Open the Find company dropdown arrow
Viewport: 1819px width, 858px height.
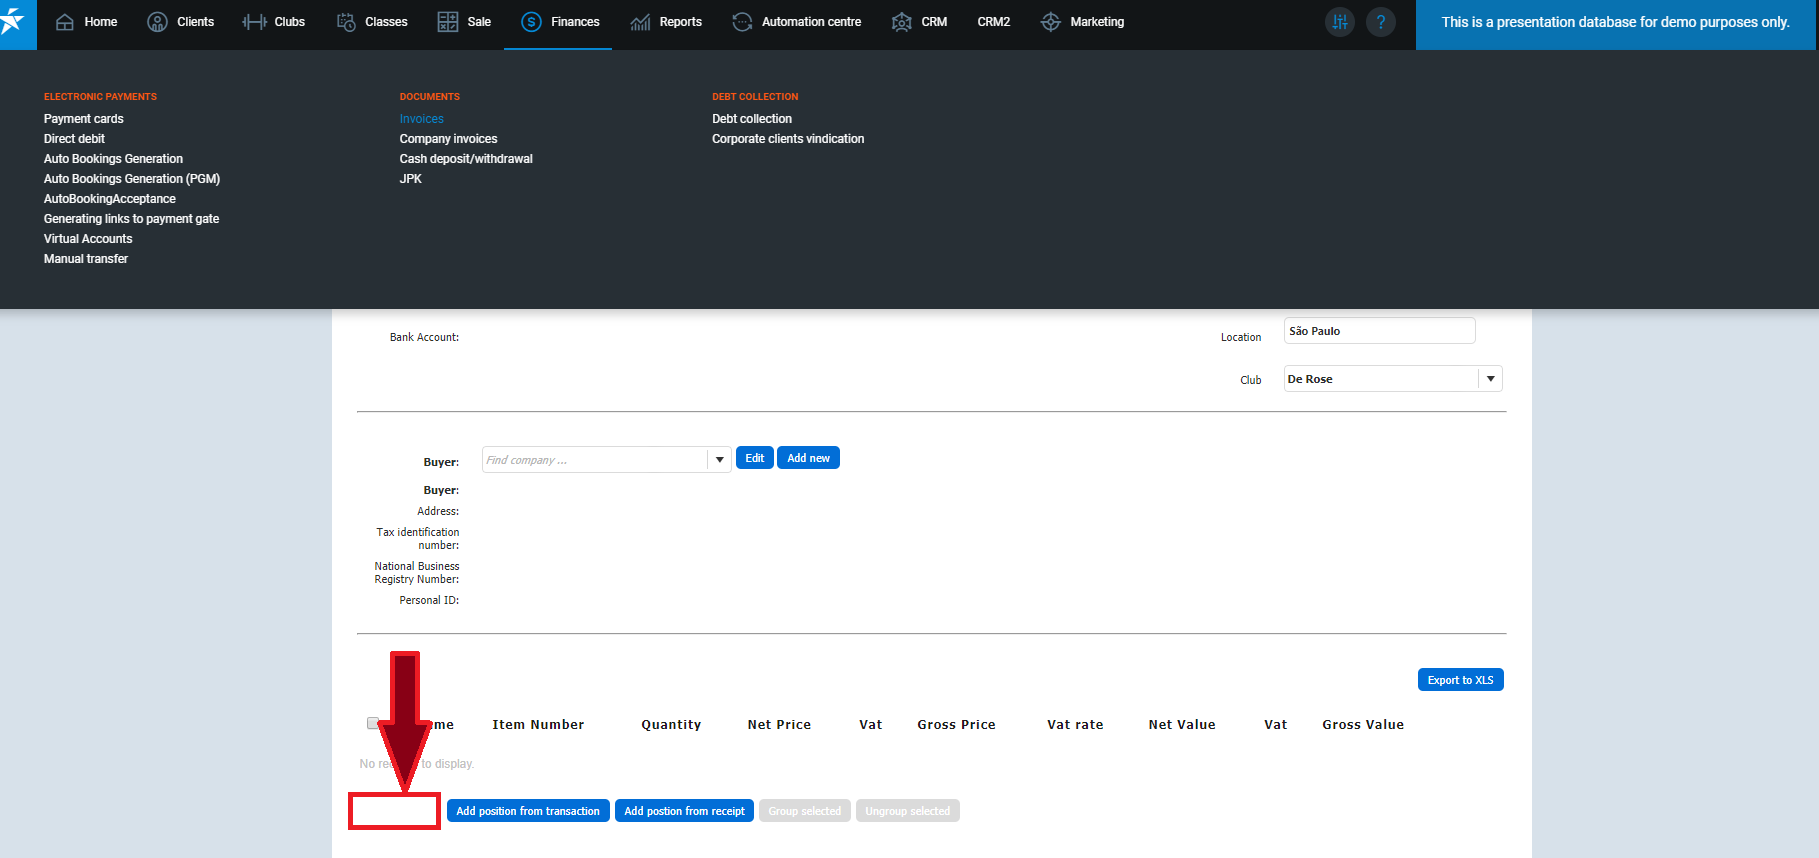(x=719, y=460)
